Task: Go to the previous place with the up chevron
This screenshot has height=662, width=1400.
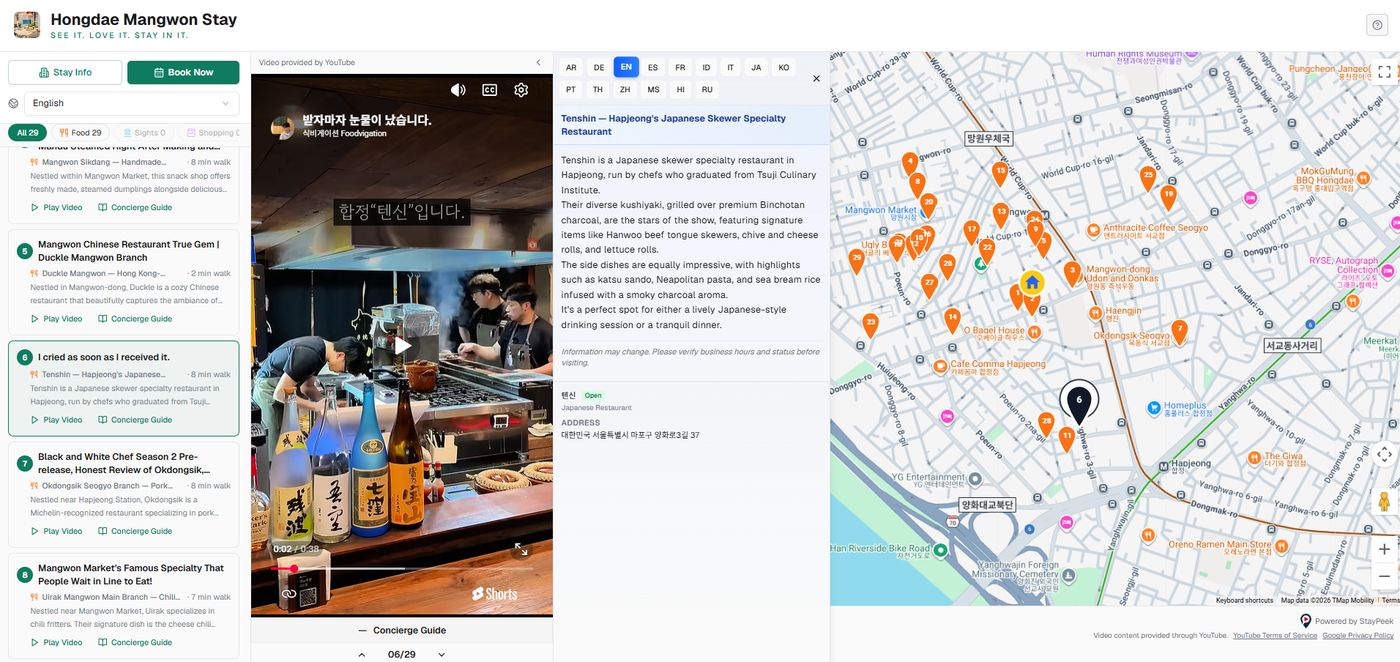Action: tap(362, 654)
